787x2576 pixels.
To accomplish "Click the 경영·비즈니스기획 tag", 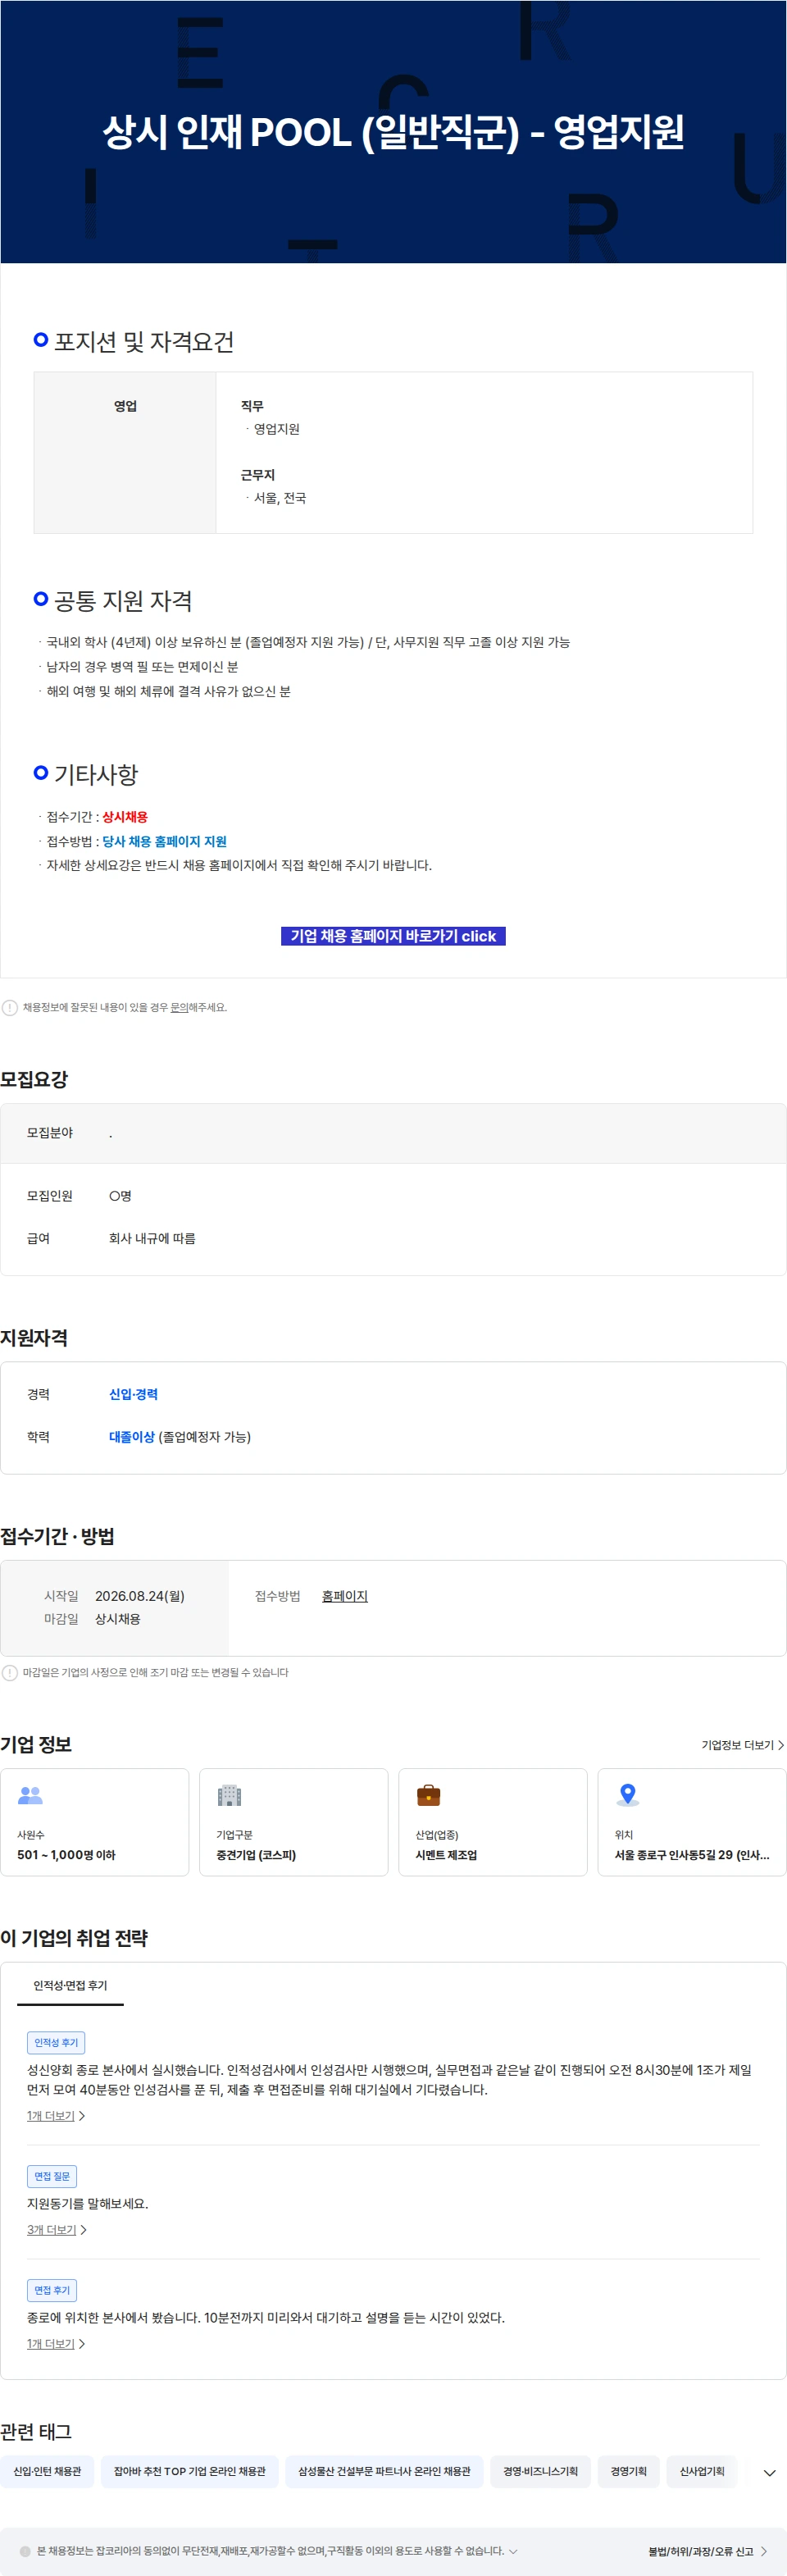I will point(540,2471).
